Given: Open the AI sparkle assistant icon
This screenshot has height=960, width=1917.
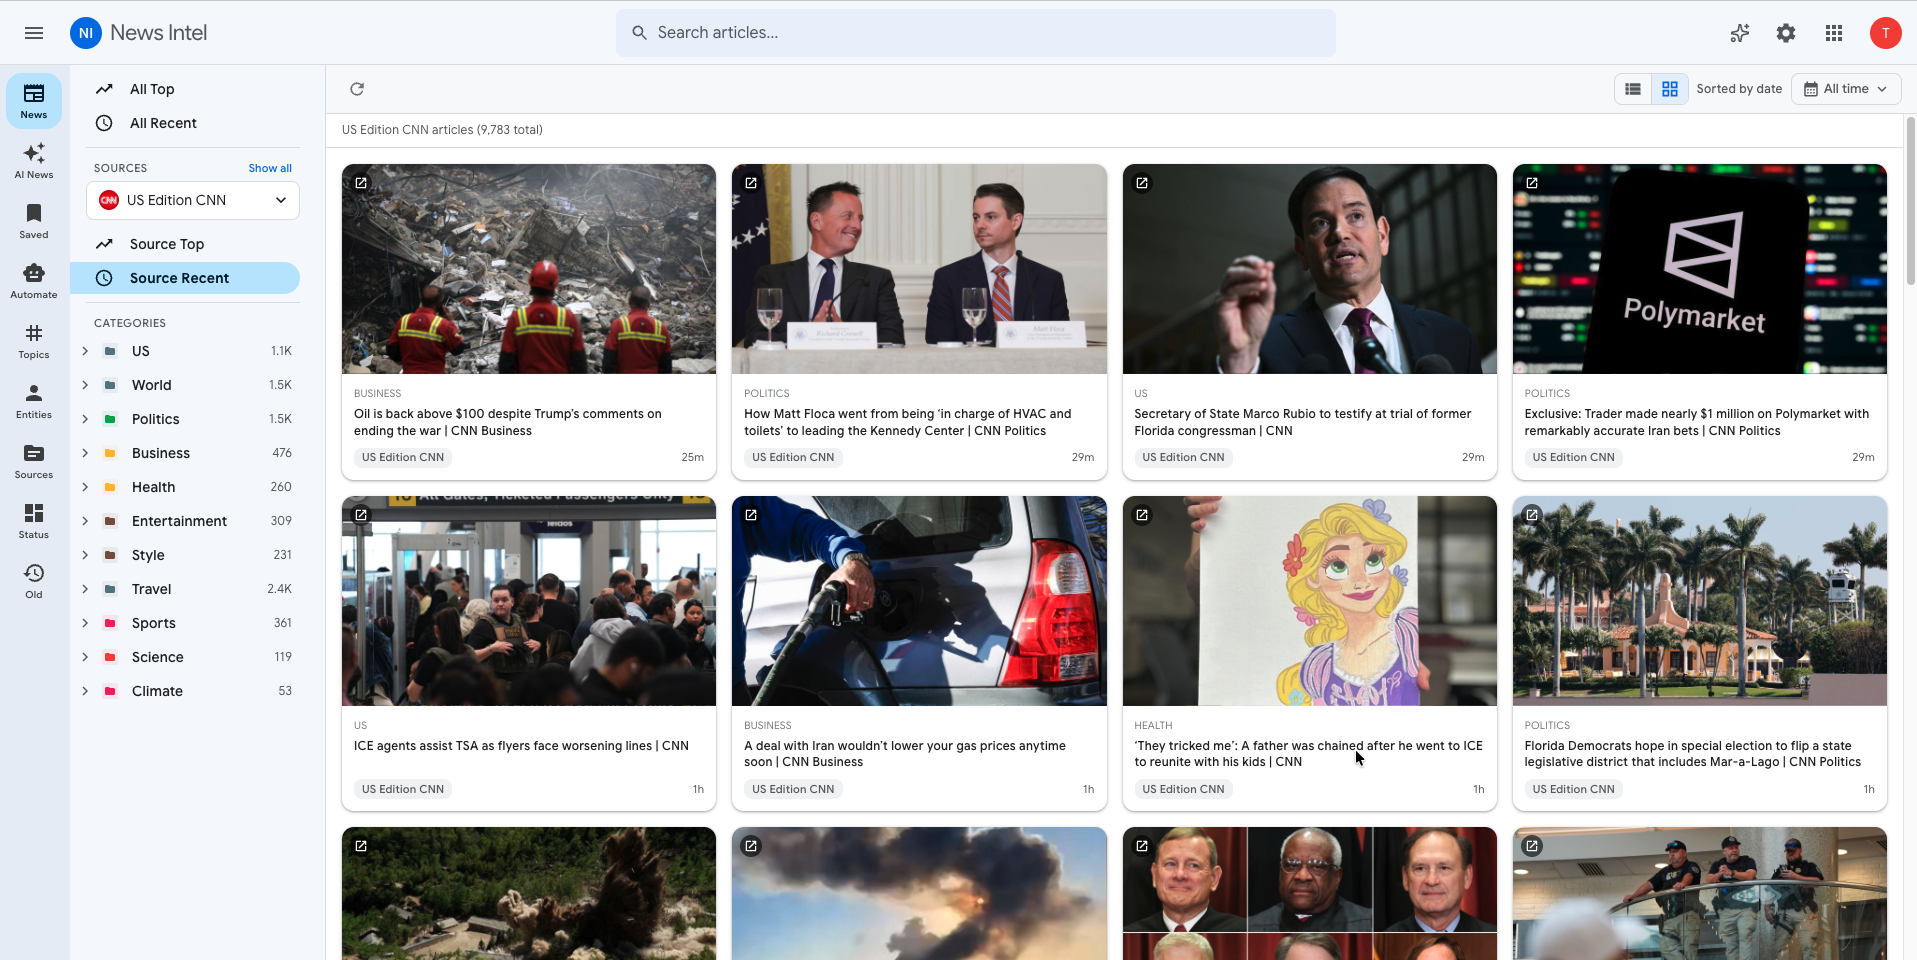Looking at the screenshot, I should [x=1740, y=33].
